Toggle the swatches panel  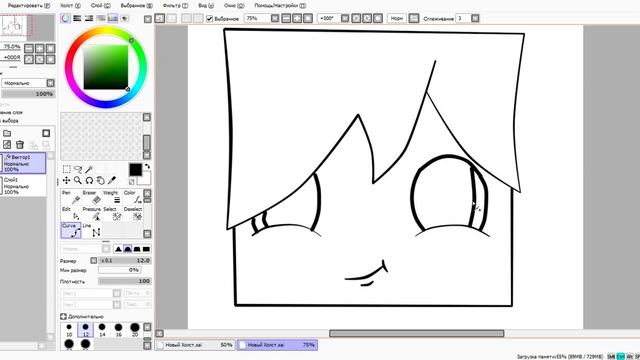tap(113, 18)
